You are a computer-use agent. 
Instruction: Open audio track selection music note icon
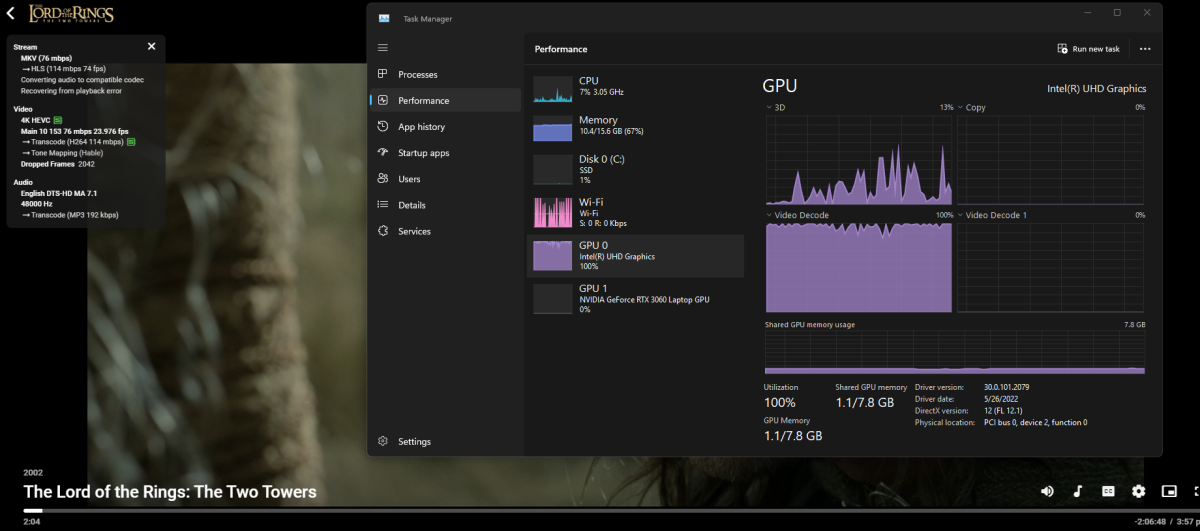(1078, 491)
